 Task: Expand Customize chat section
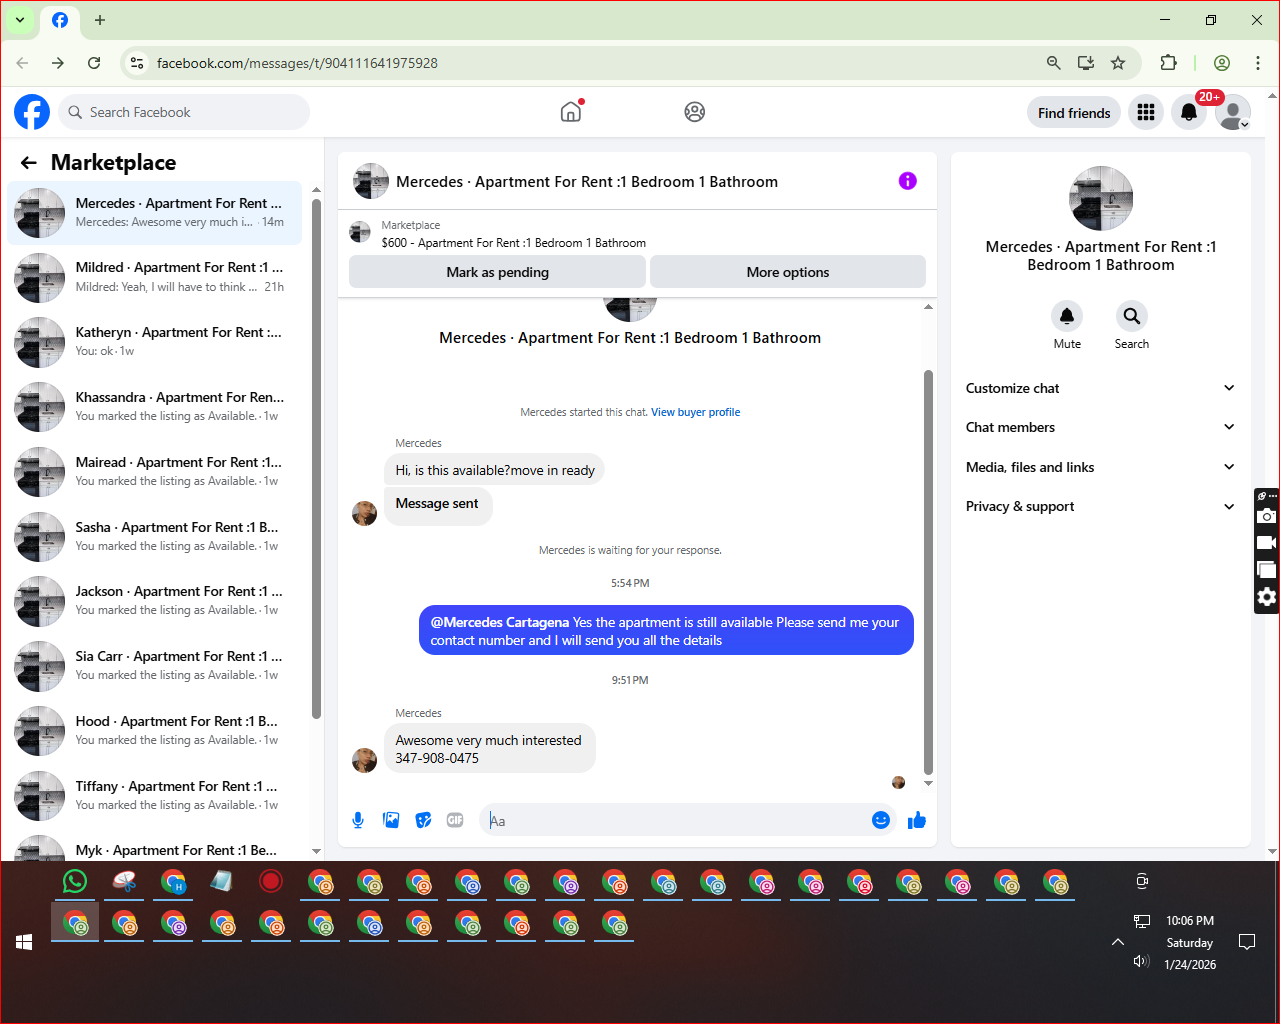coord(1101,388)
